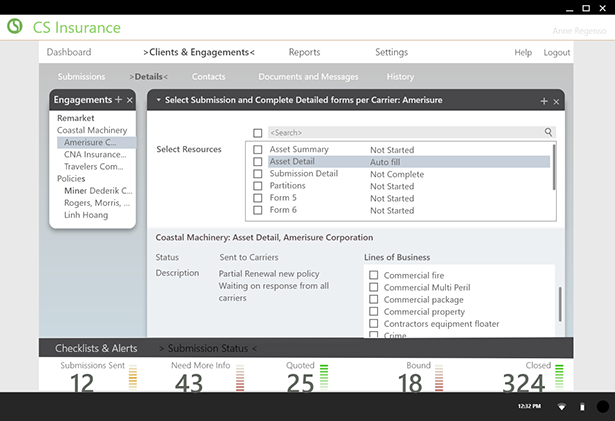Click the Logout link
Screen dimensions: 615x421
tap(556, 52)
